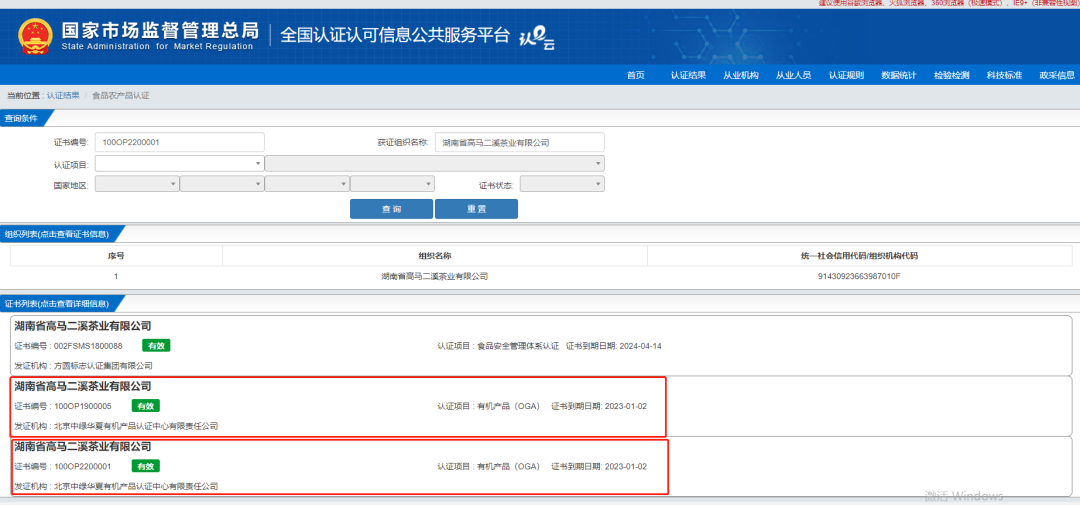Open certificate card 100OP2200001
Viewport: 1080px width, 505px height.
tap(541, 466)
